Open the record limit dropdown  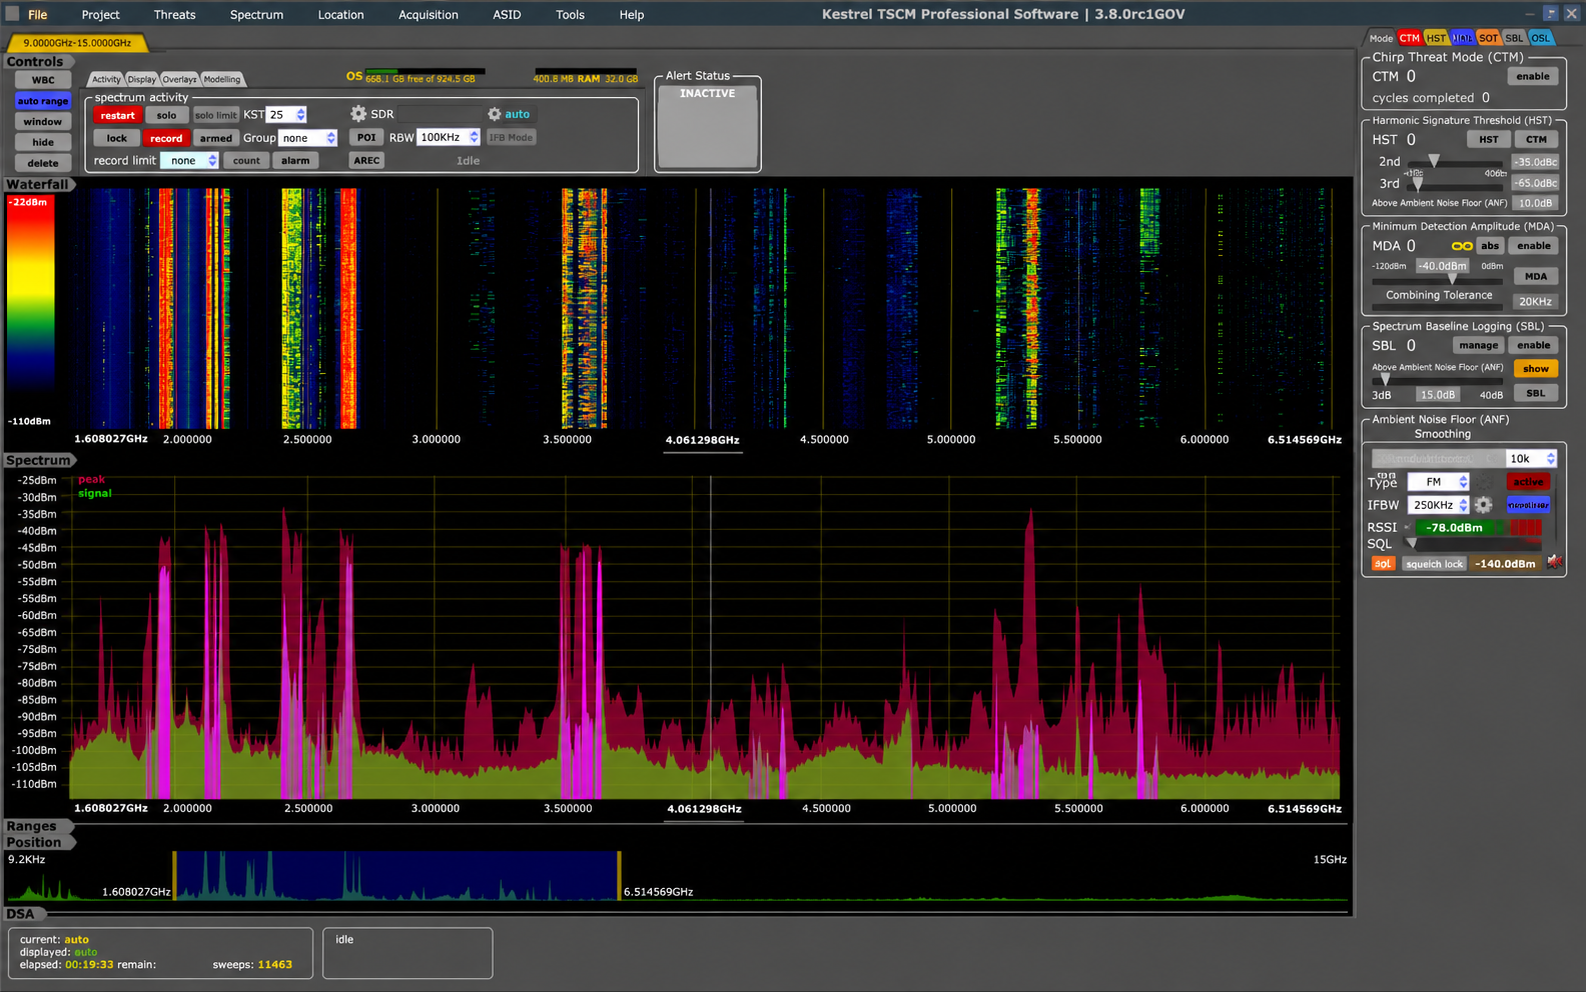click(x=190, y=160)
